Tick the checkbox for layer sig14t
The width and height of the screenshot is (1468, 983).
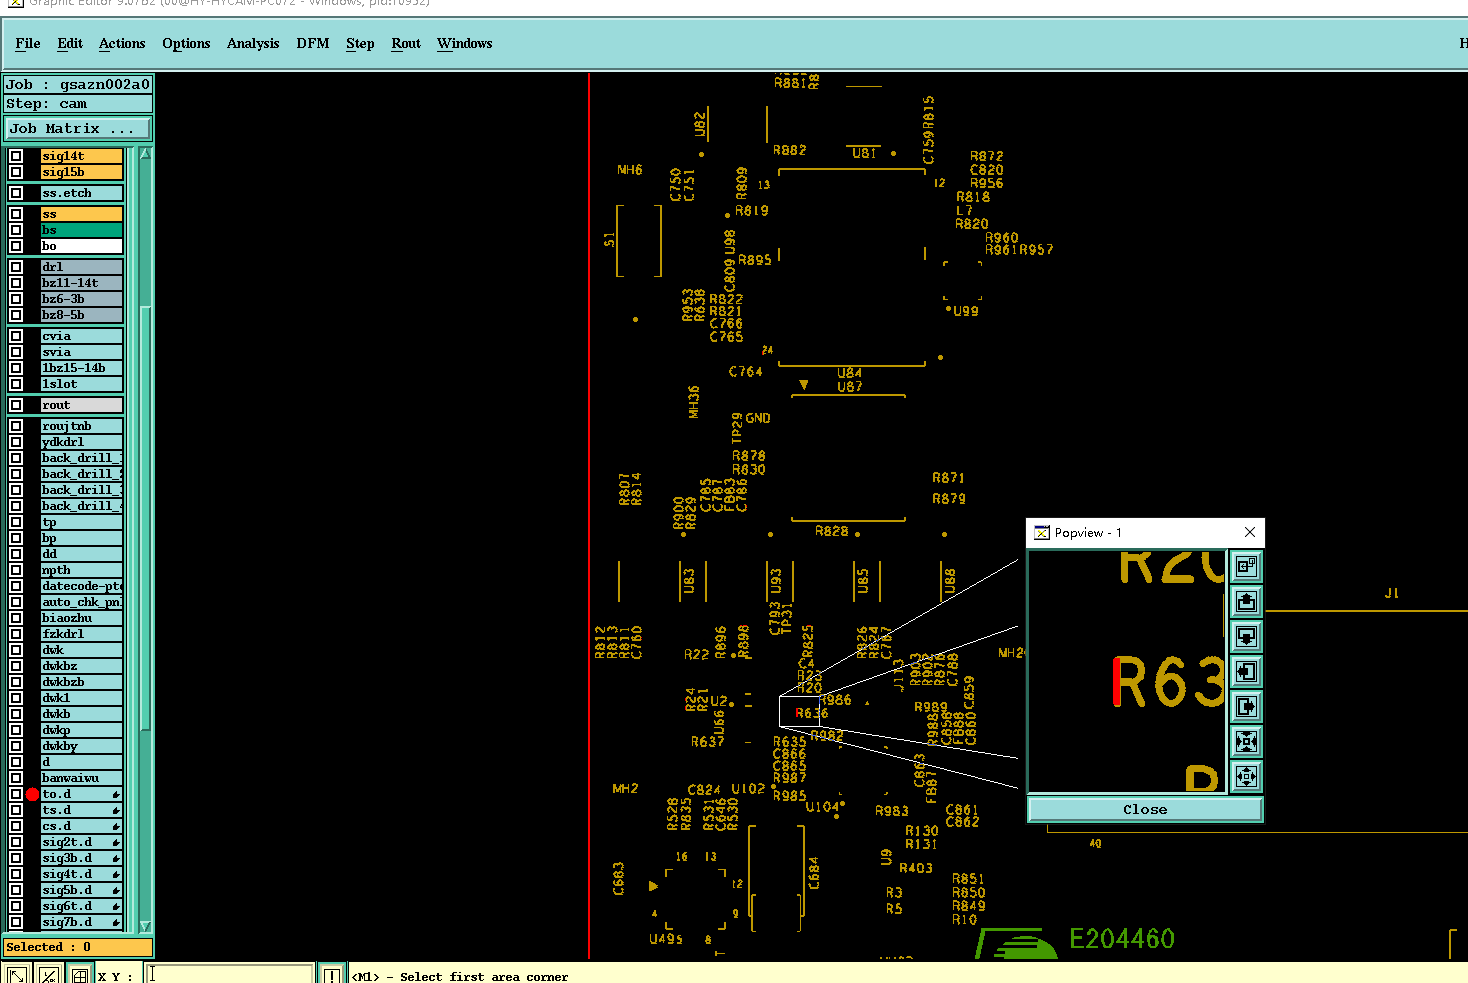(x=16, y=156)
